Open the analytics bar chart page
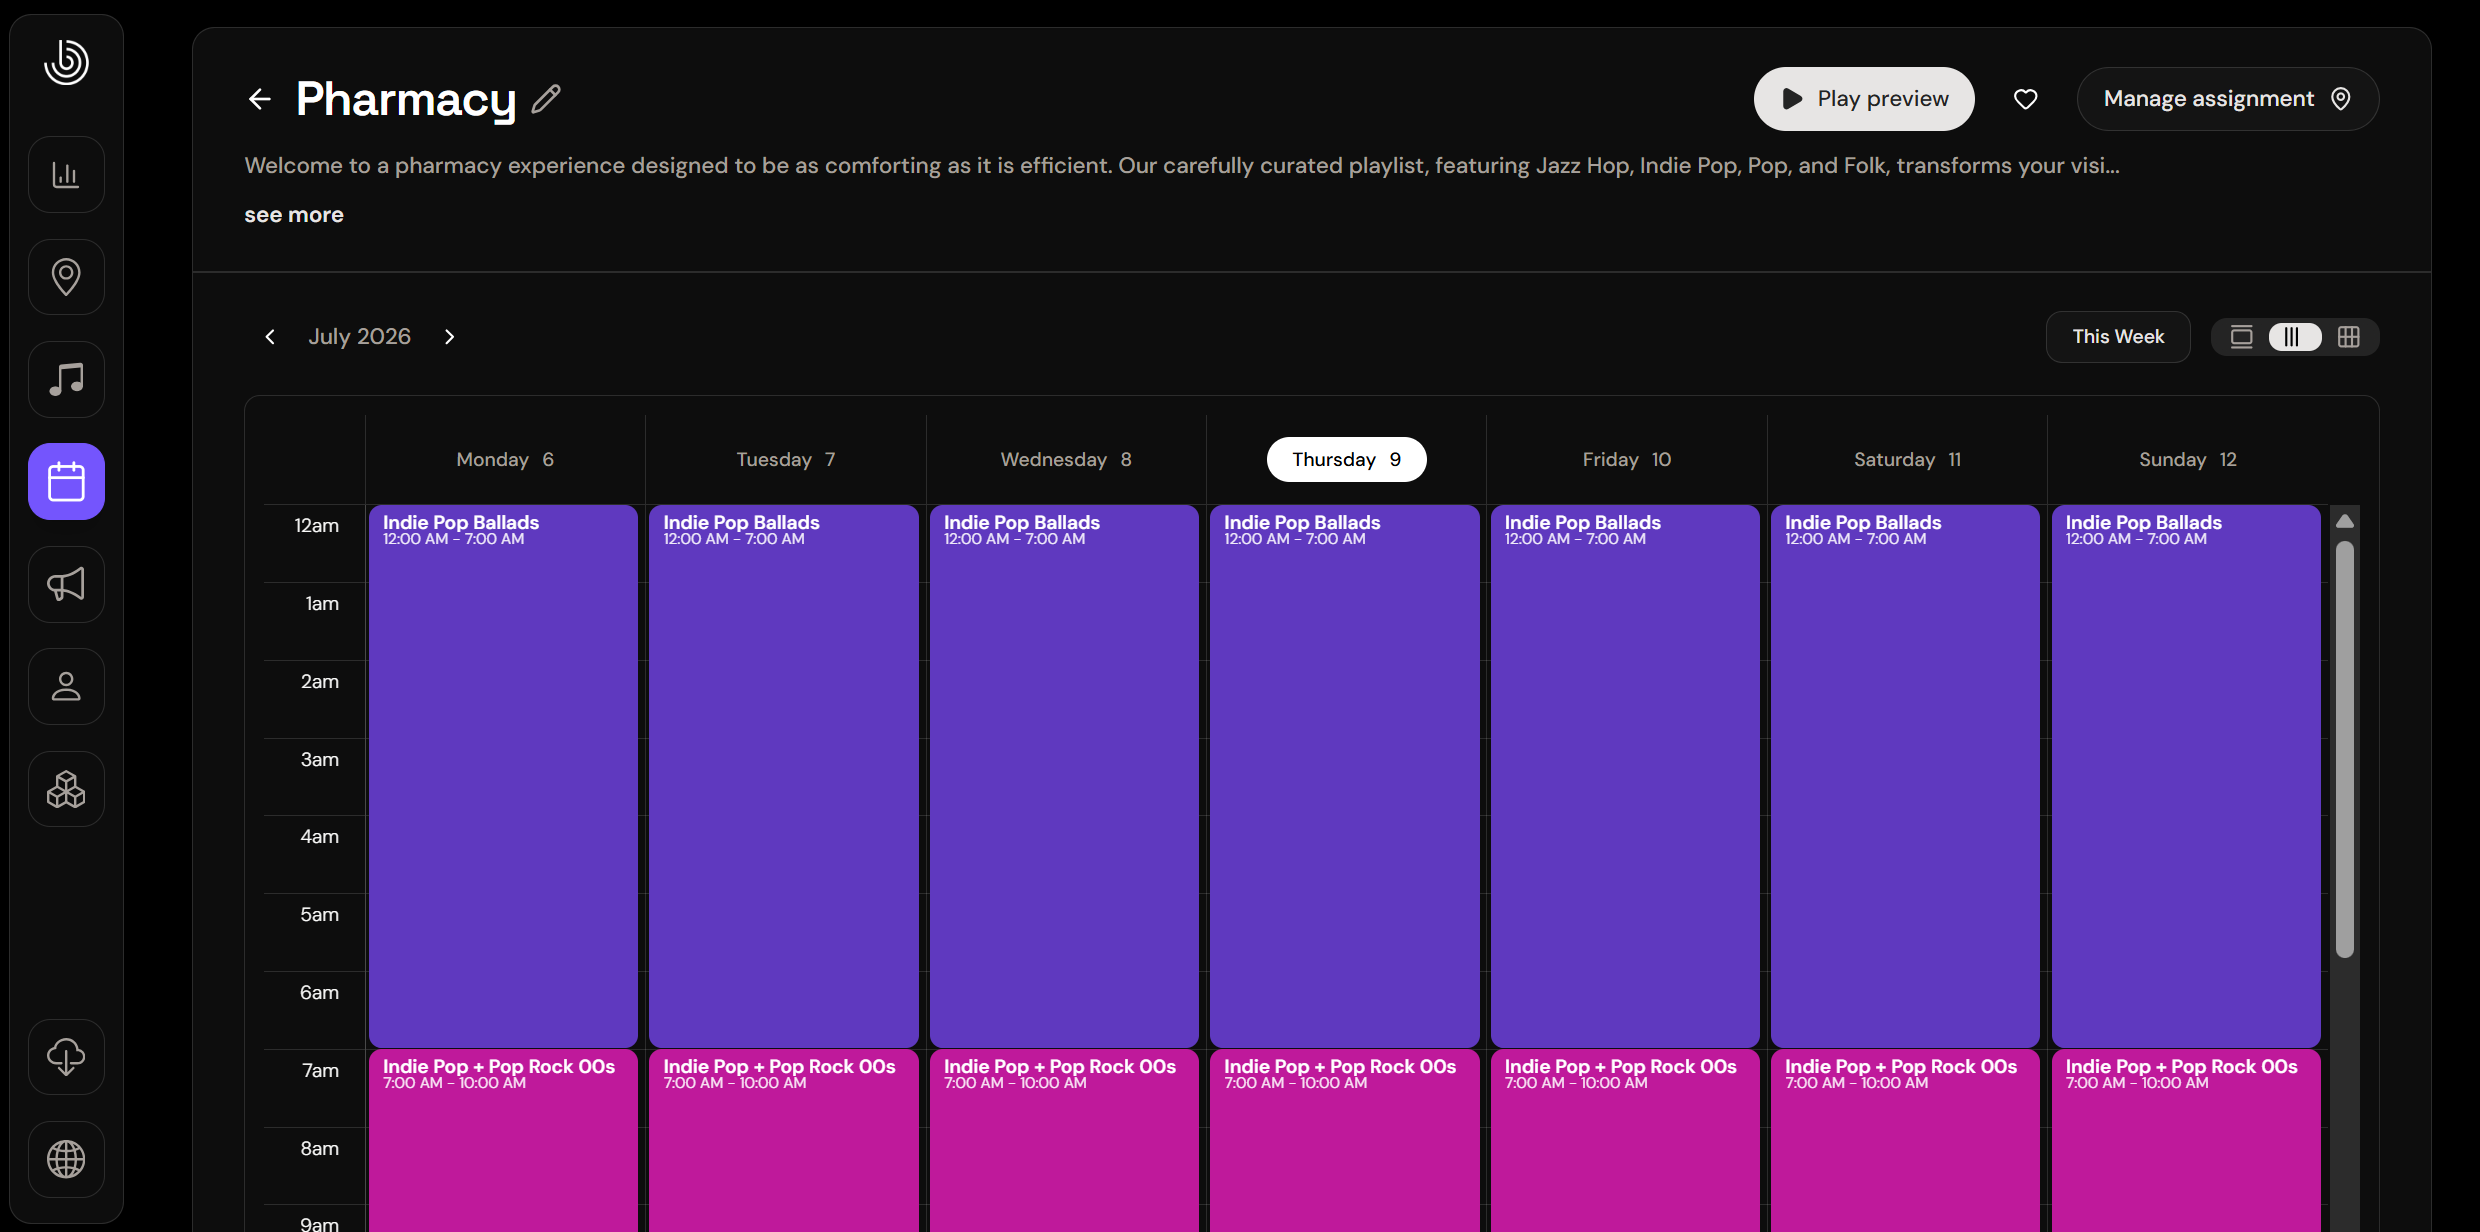This screenshot has width=2480, height=1232. click(x=66, y=175)
